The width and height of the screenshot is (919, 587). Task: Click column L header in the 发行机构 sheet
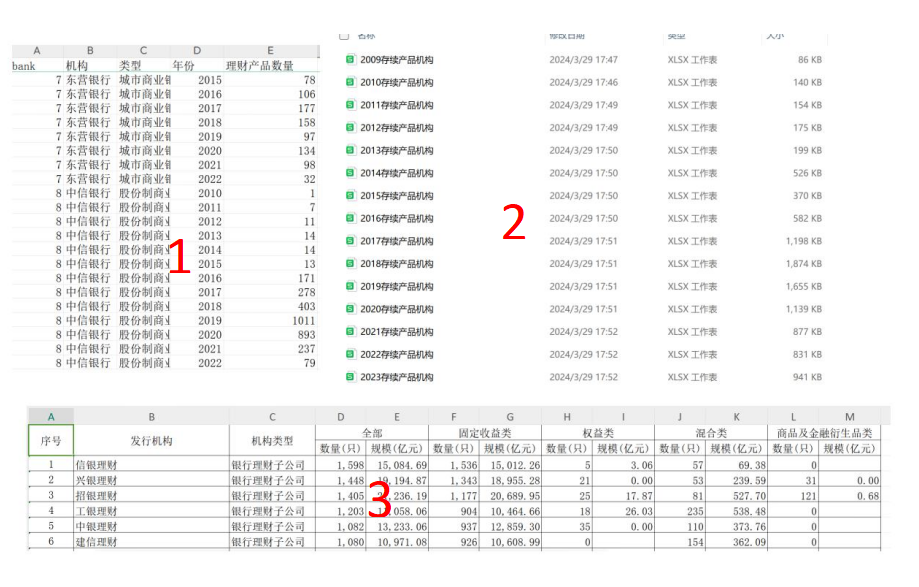coord(793,417)
